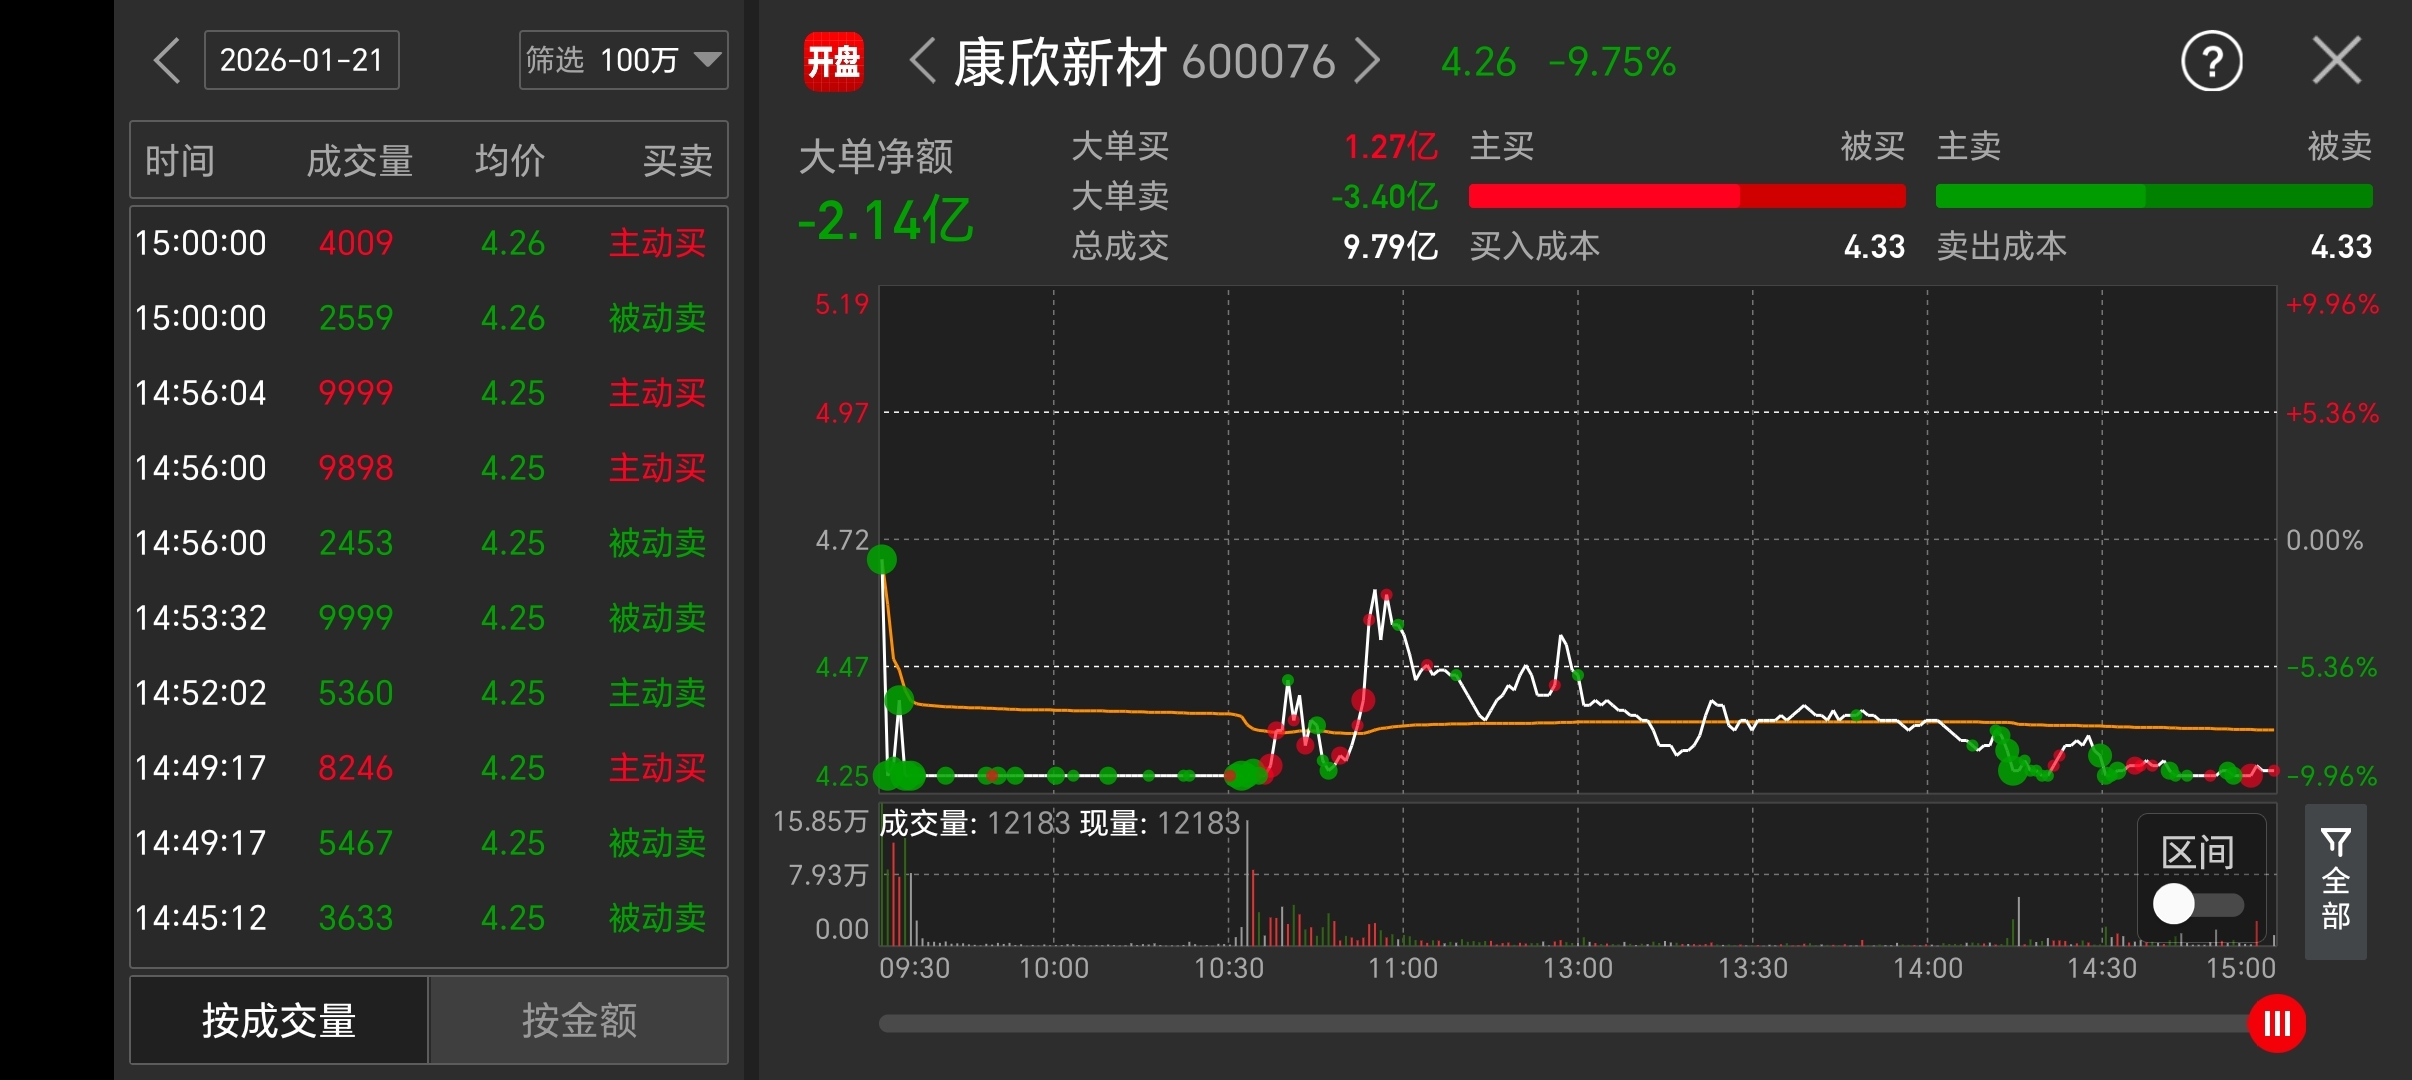Switch to next stock arrow
This screenshot has height=1080, width=2412.
click(1368, 61)
